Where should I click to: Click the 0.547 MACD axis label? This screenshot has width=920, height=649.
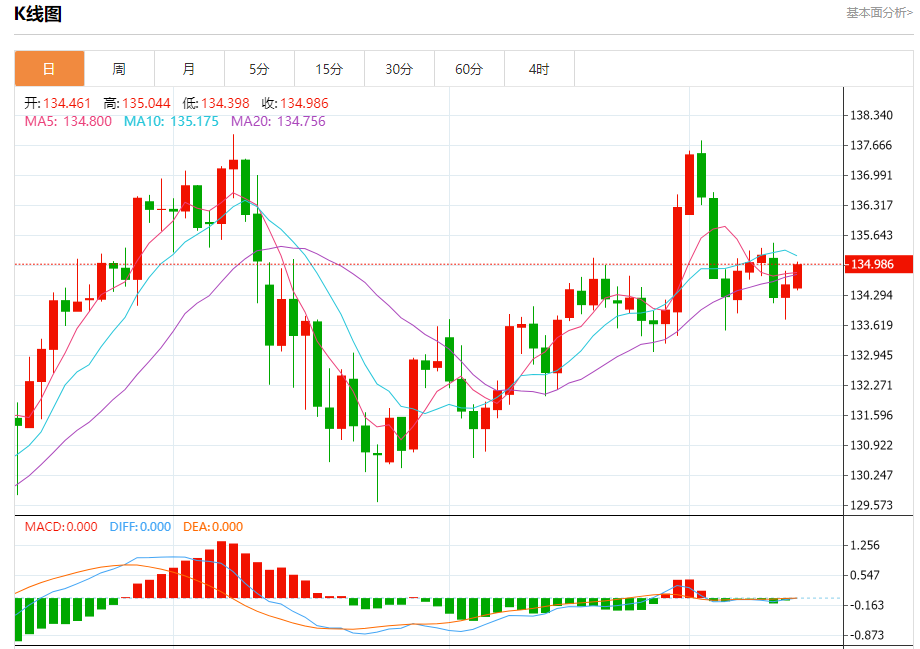click(x=865, y=575)
